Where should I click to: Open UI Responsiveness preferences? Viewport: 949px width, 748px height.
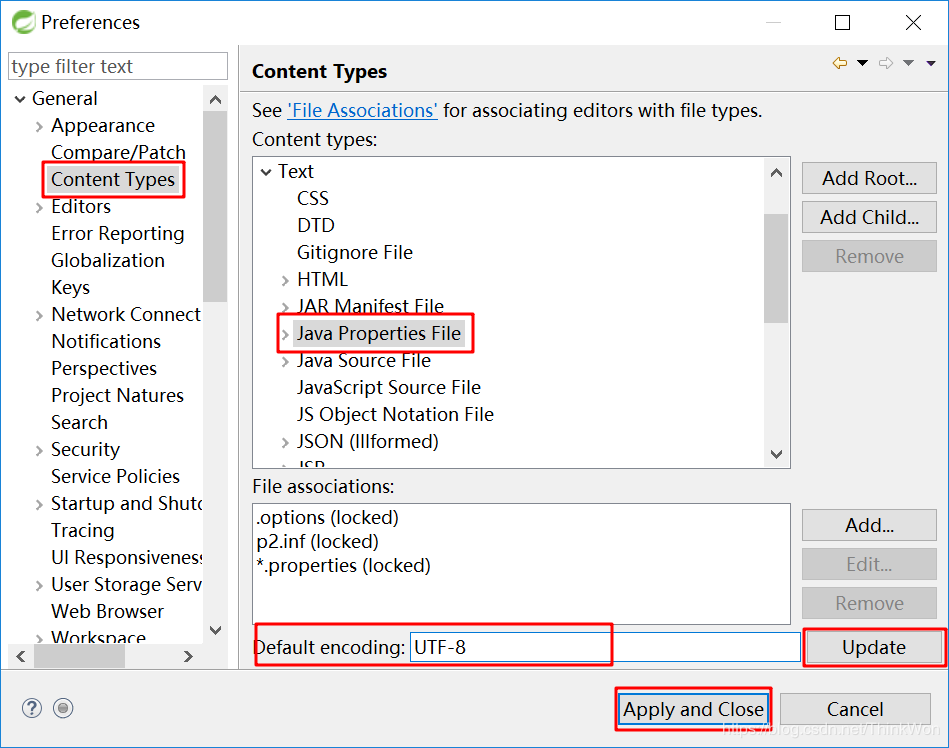[126, 557]
